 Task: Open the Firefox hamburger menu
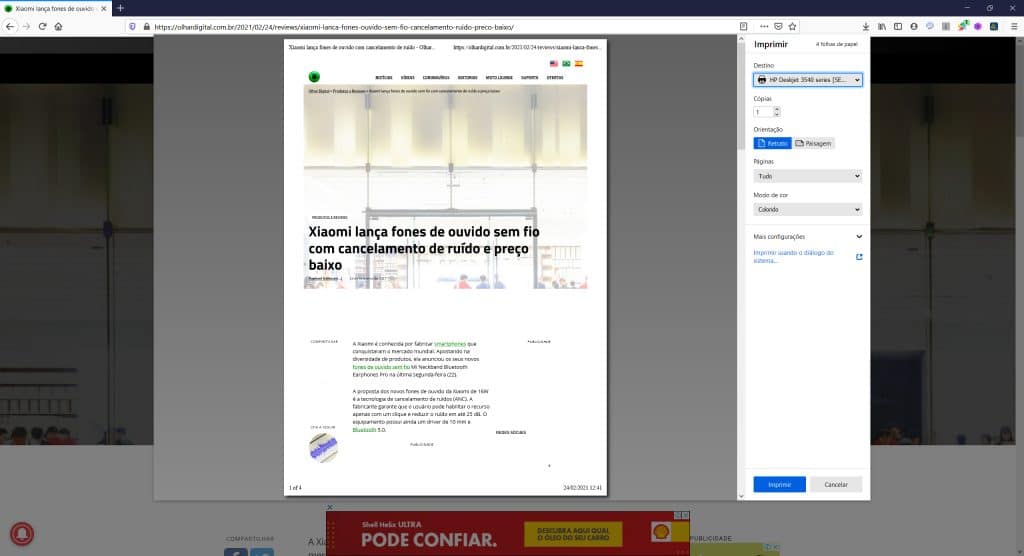tap(1014, 27)
